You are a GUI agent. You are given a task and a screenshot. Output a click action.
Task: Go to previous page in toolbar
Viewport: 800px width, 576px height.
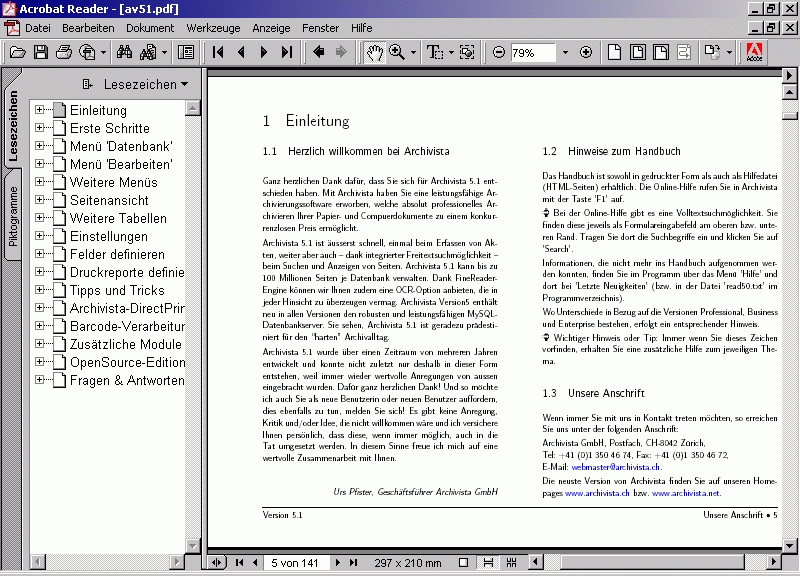point(241,52)
